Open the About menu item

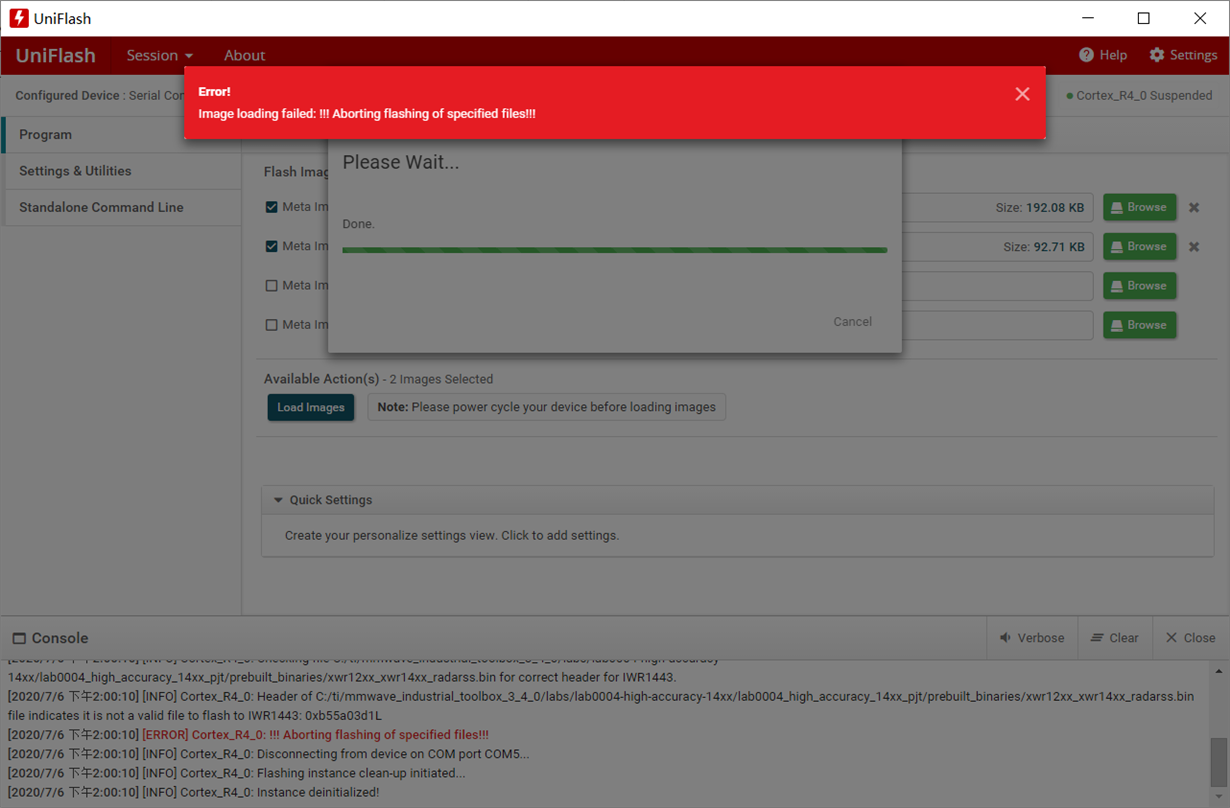coord(244,55)
